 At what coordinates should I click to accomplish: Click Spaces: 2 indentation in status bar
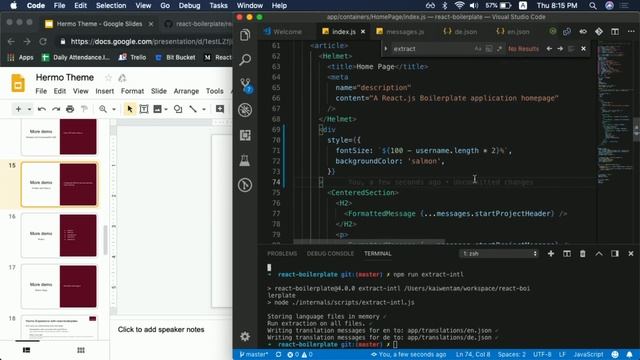coord(511,354)
